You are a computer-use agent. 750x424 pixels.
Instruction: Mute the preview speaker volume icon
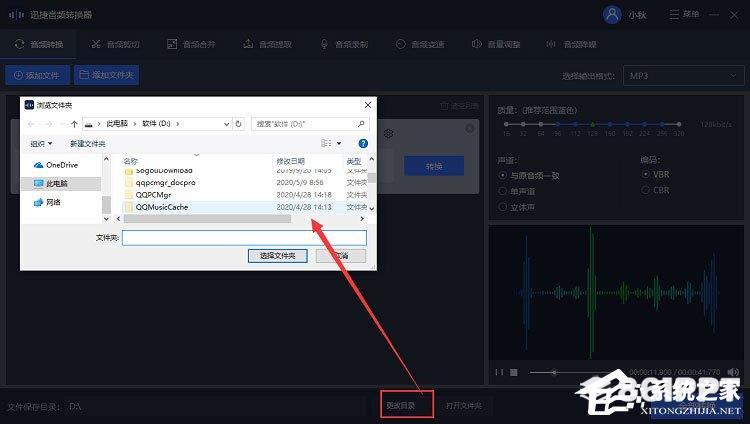[x=733, y=372]
